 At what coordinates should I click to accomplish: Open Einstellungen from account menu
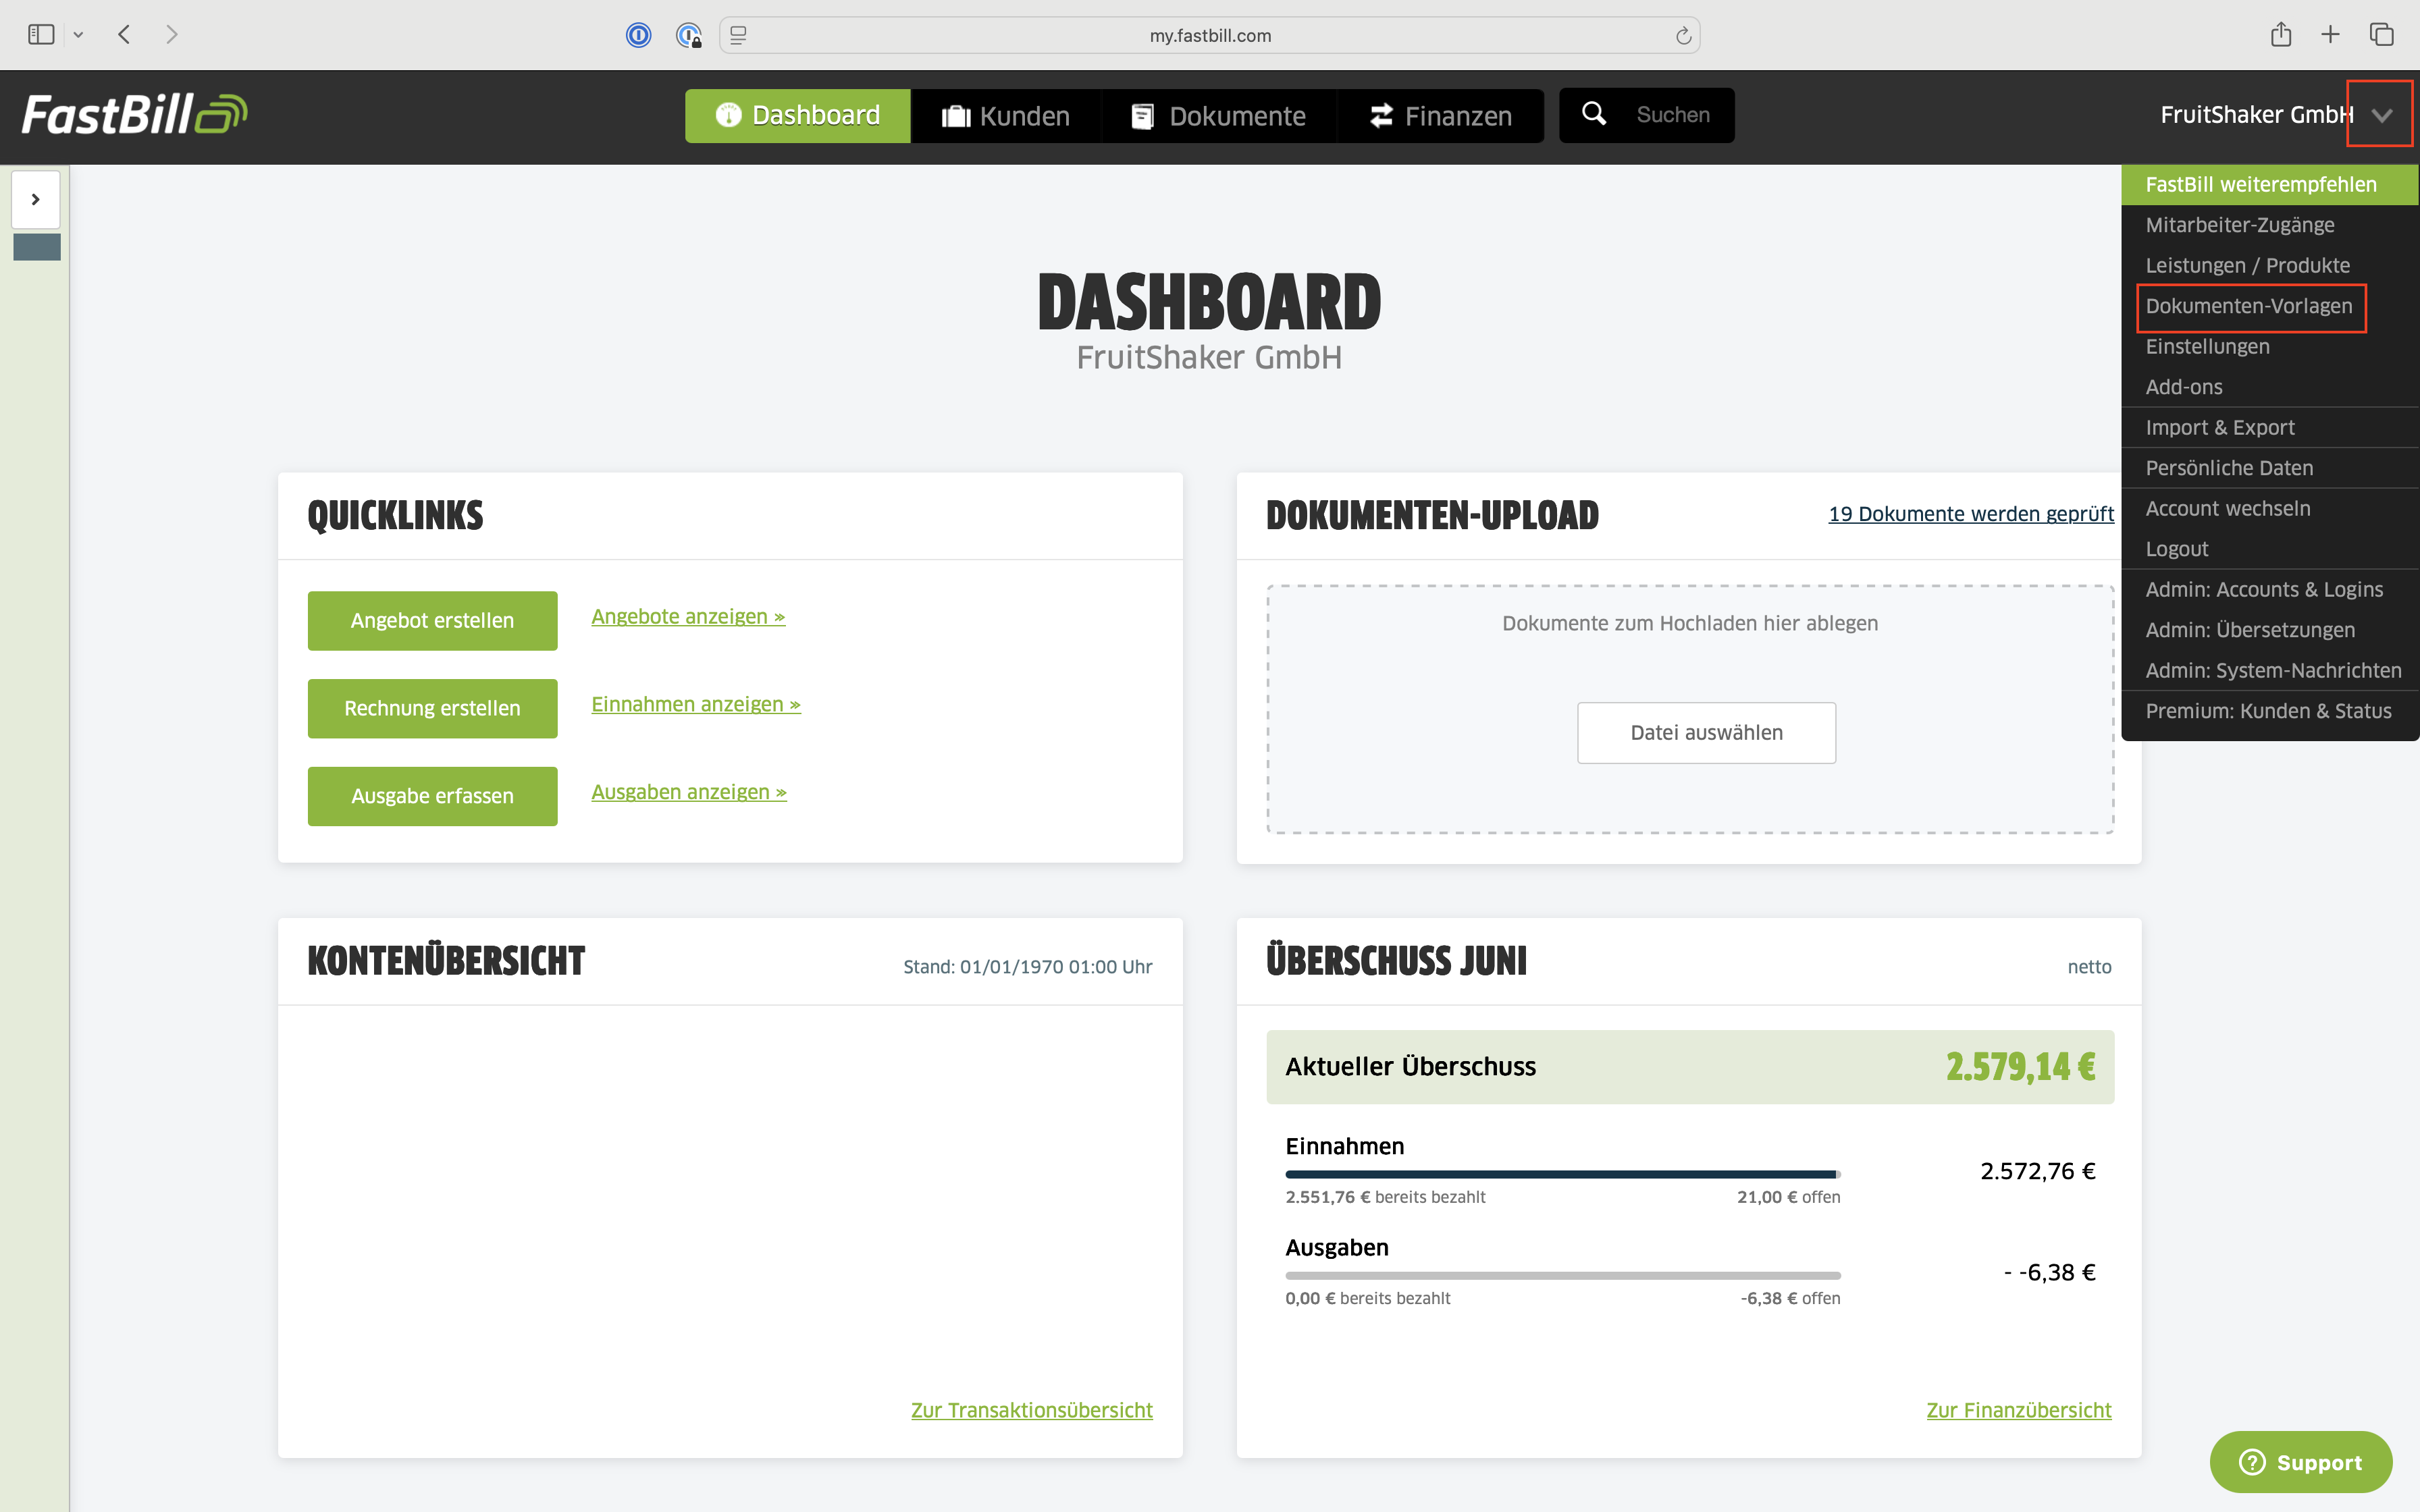[2270, 347]
